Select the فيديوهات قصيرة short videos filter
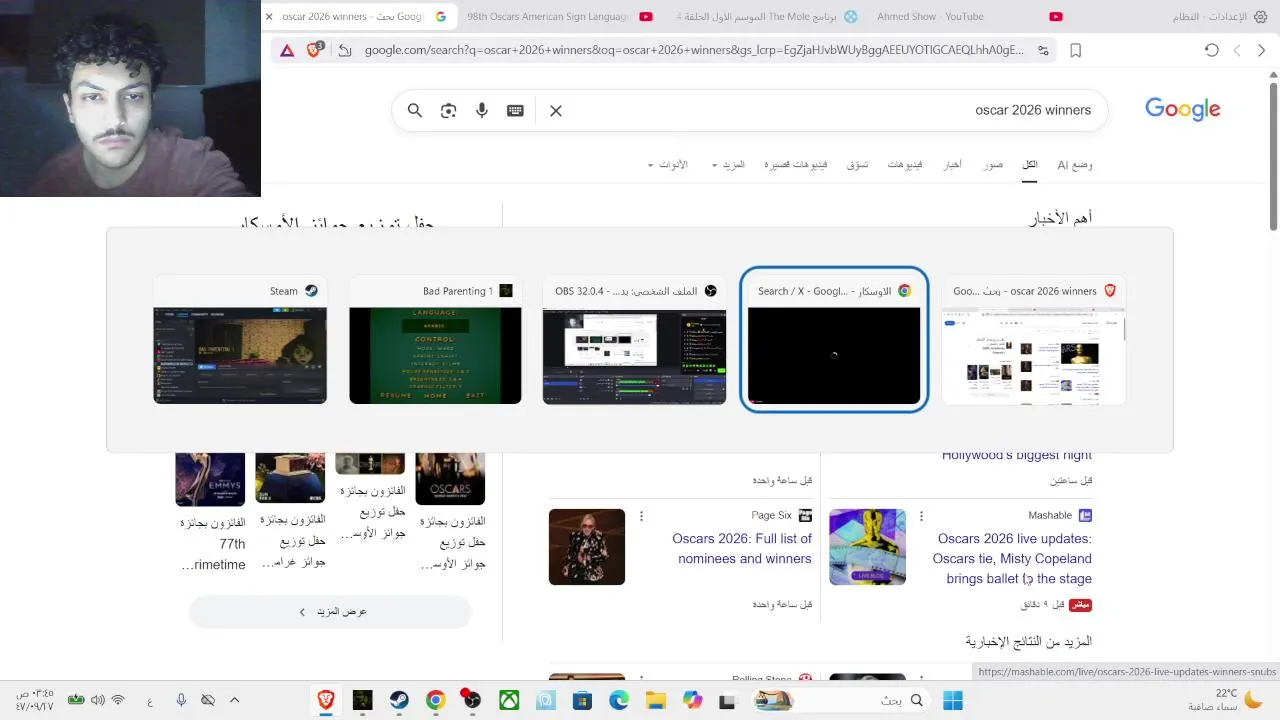This screenshot has height=720, width=1280. coord(796,165)
